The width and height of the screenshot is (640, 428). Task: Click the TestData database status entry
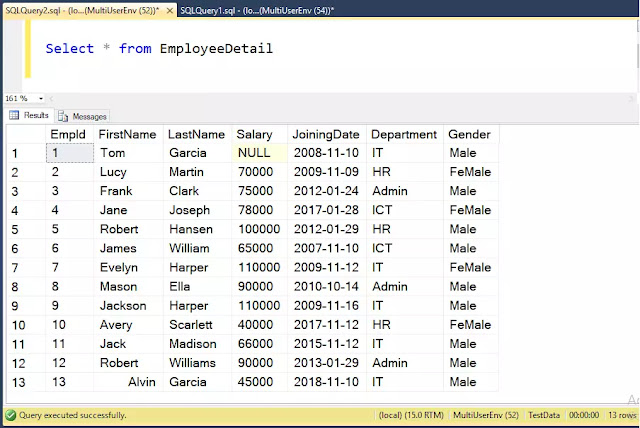pos(544,415)
